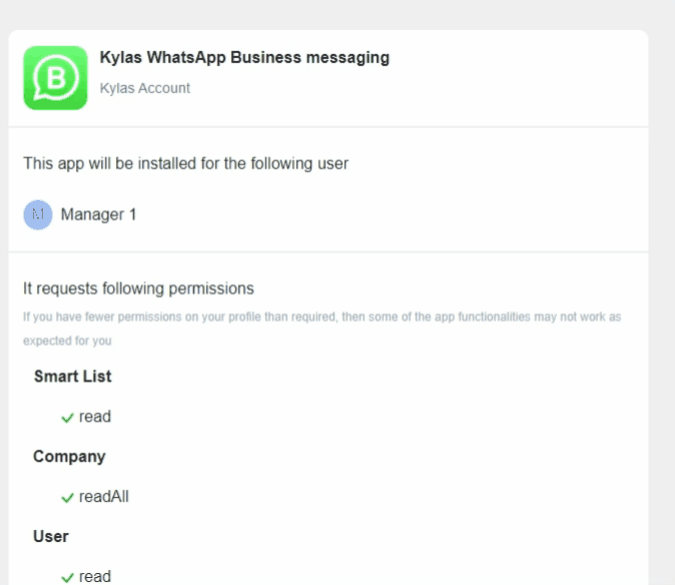Click the Manager 1 avatar circle

coord(38,215)
